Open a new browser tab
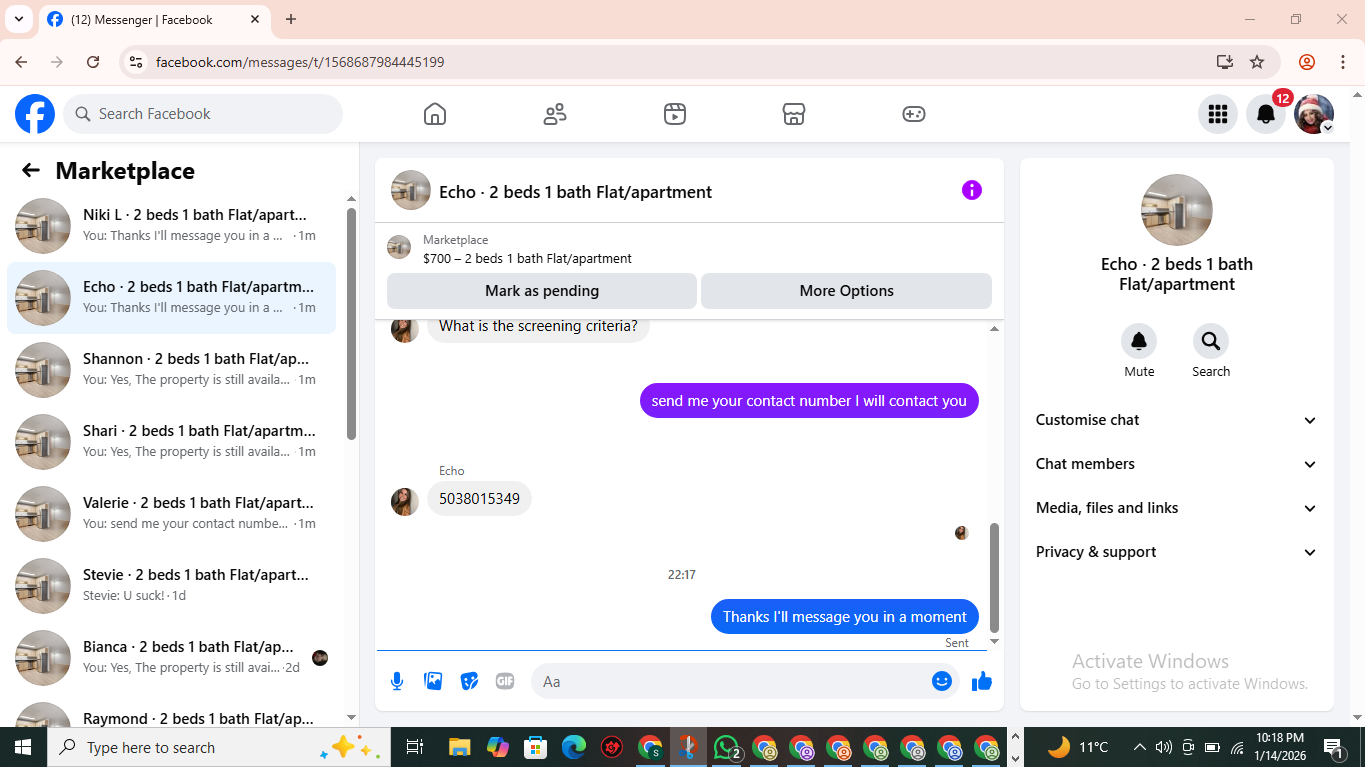The image size is (1365, 767). point(291,19)
